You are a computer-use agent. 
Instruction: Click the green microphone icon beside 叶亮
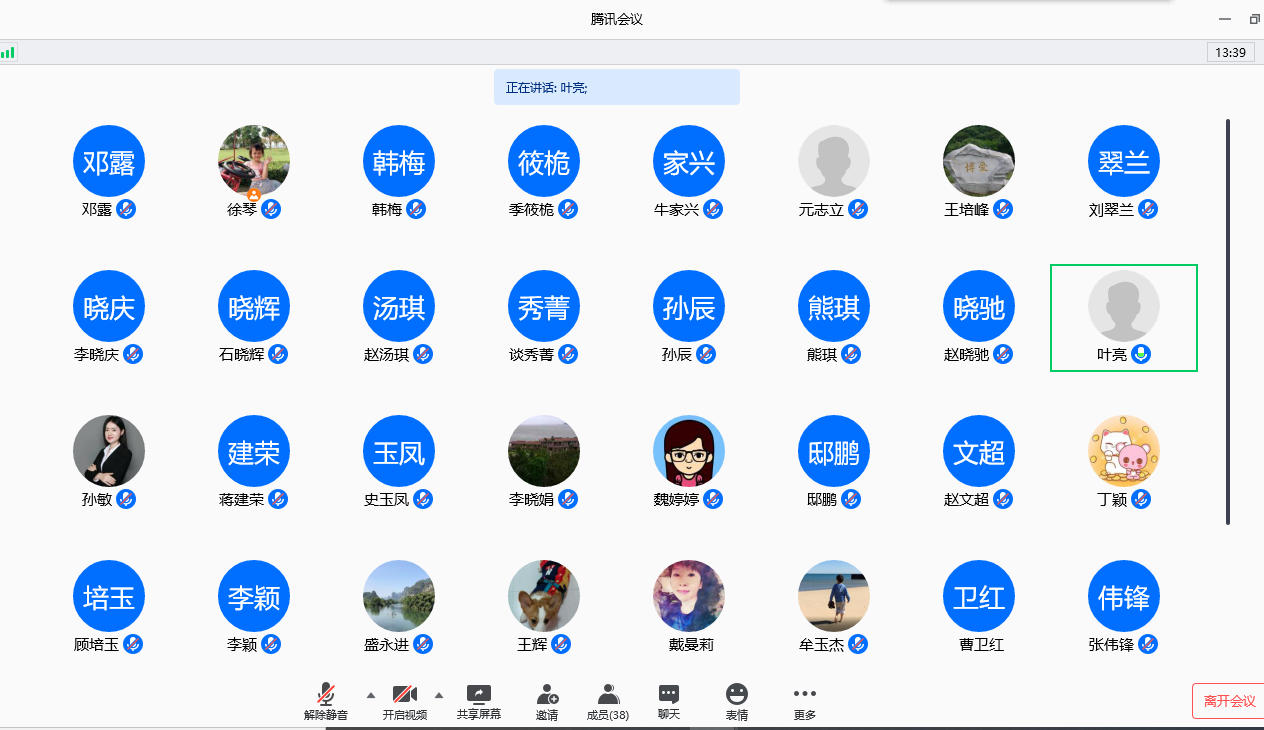[1141, 354]
